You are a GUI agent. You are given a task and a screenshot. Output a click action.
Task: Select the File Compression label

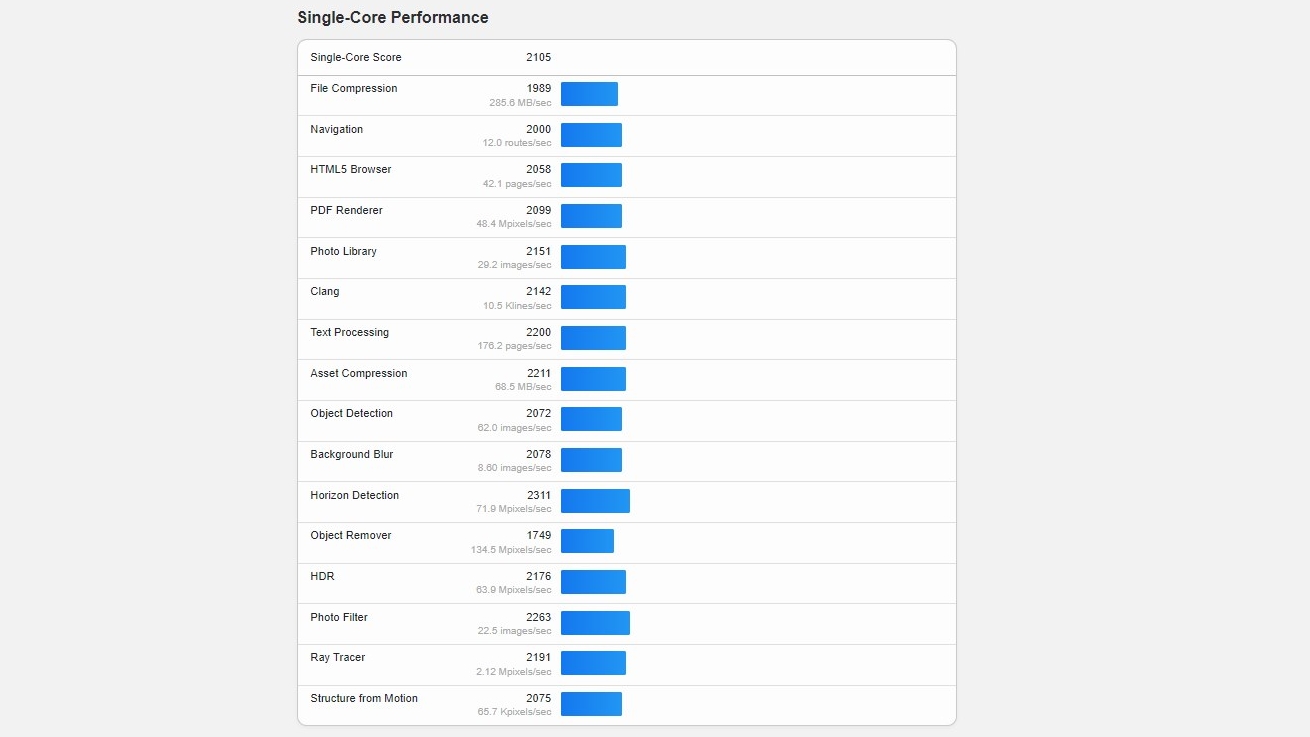point(354,89)
